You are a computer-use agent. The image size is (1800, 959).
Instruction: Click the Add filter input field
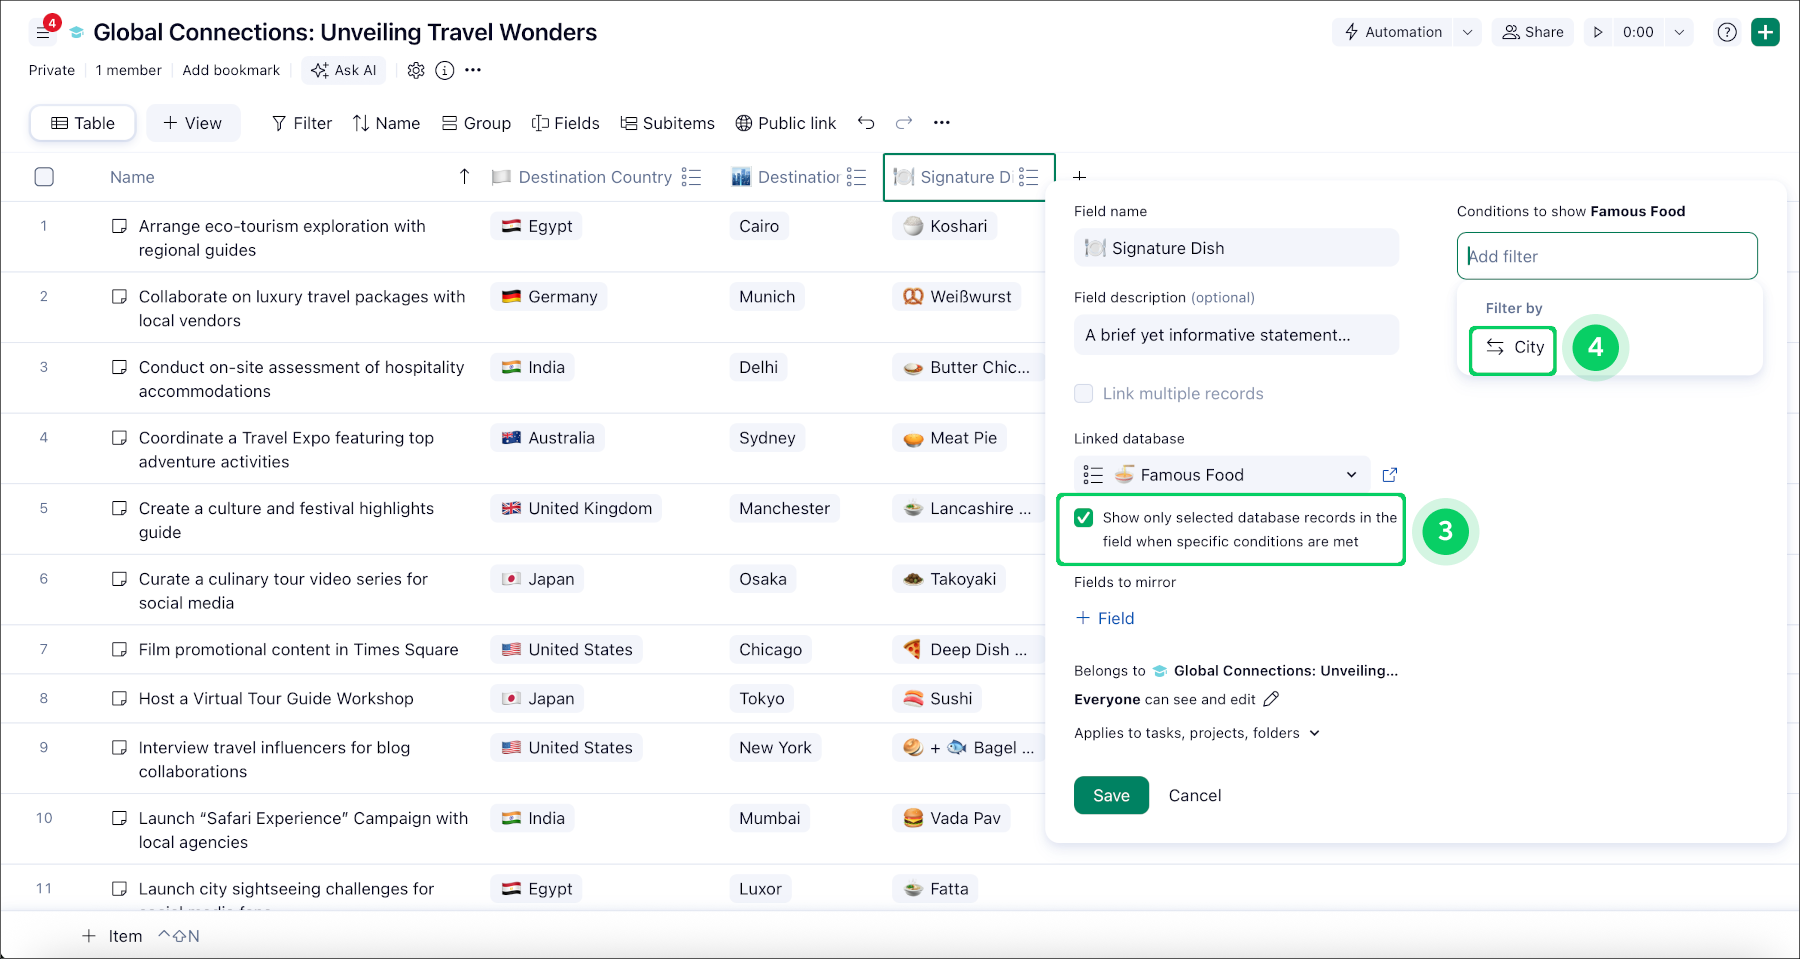pos(1606,256)
